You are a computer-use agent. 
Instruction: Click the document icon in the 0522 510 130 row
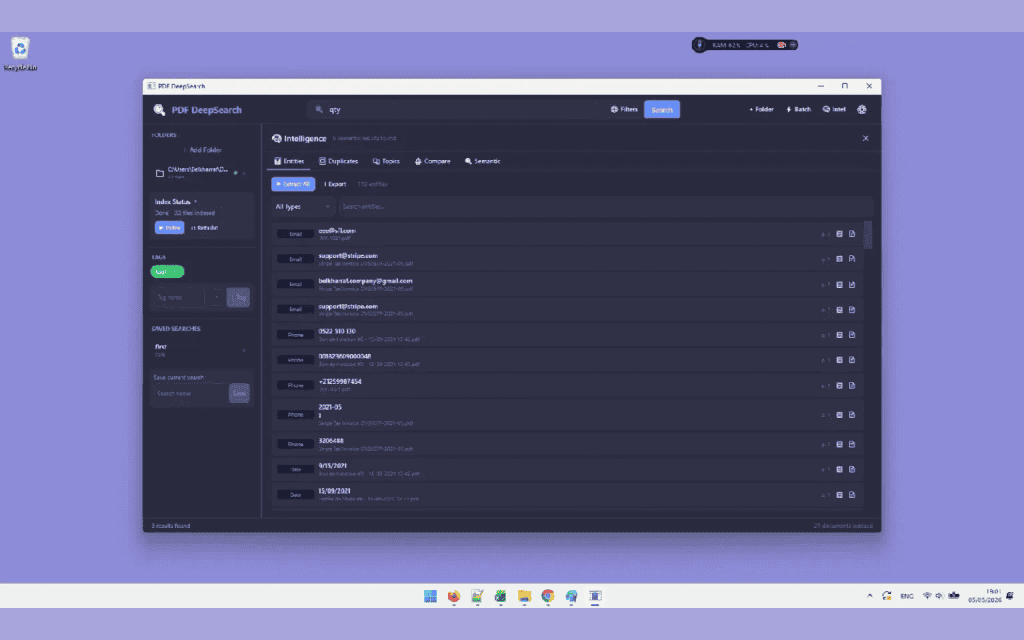point(852,335)
